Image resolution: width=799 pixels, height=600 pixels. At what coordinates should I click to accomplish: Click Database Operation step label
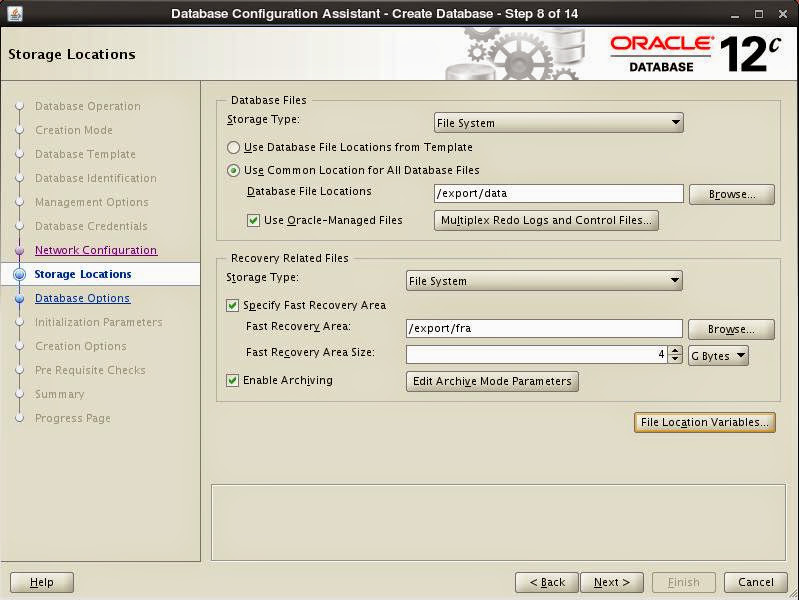click(x=88, y=107)
